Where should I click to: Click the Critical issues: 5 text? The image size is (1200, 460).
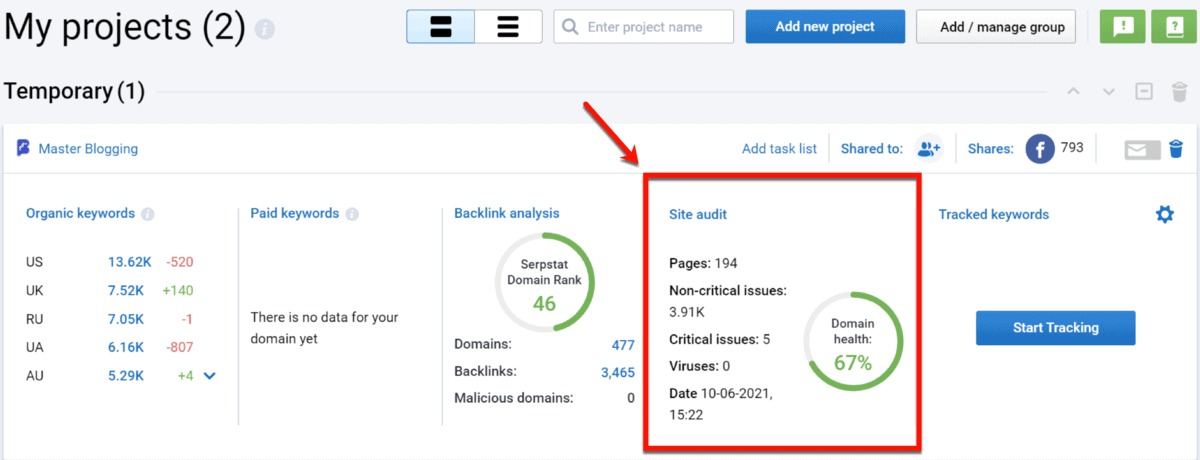[719, 339]
